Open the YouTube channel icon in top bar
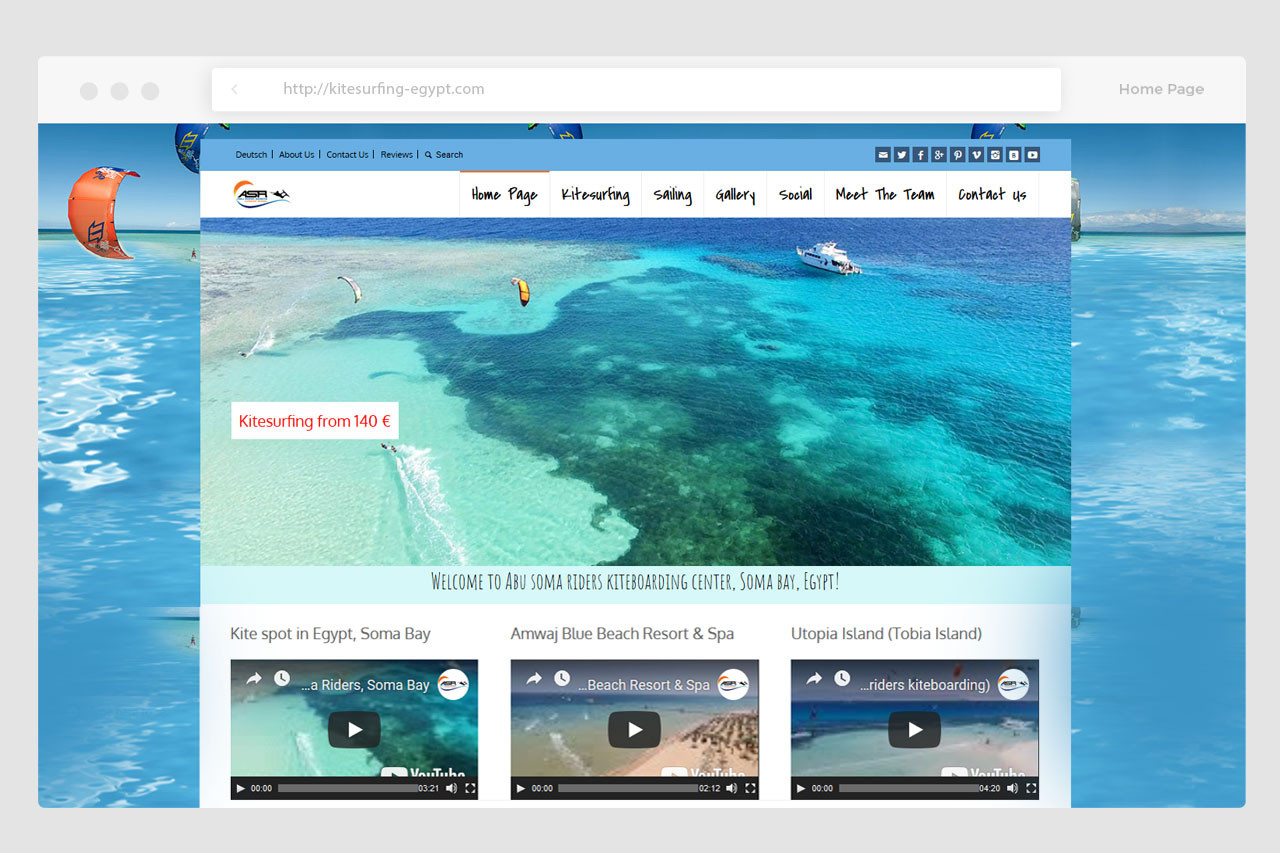Image resolution: width=1280 pixels, height=853 pixels. [x=1032, y=155]
